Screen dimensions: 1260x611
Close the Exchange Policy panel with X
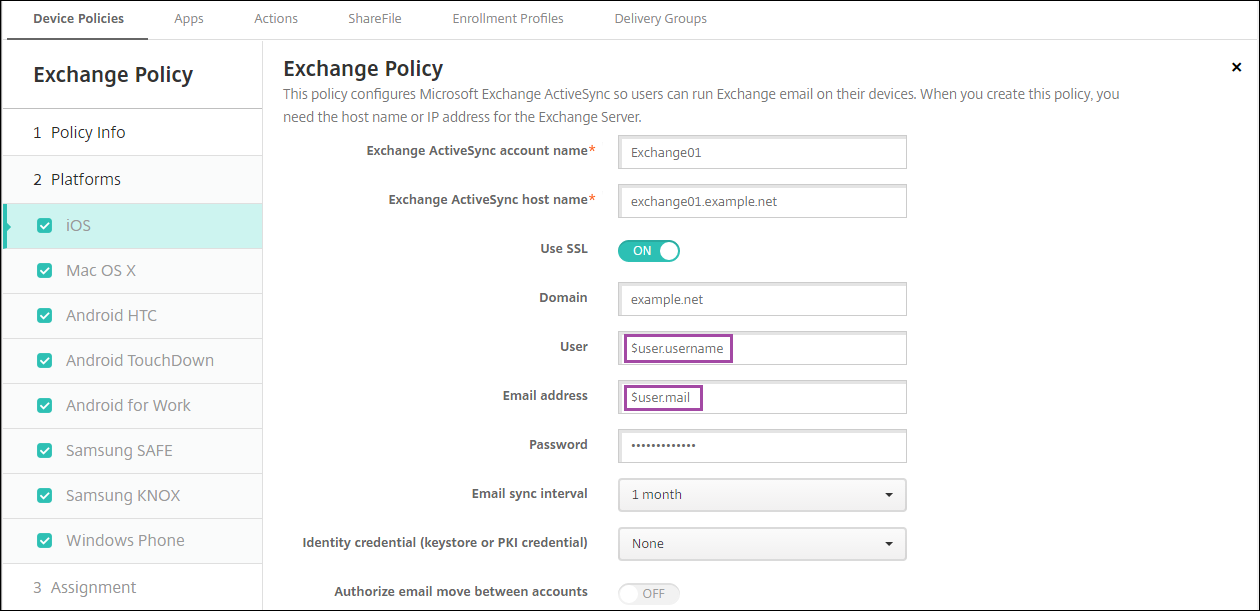point(1236,68)
